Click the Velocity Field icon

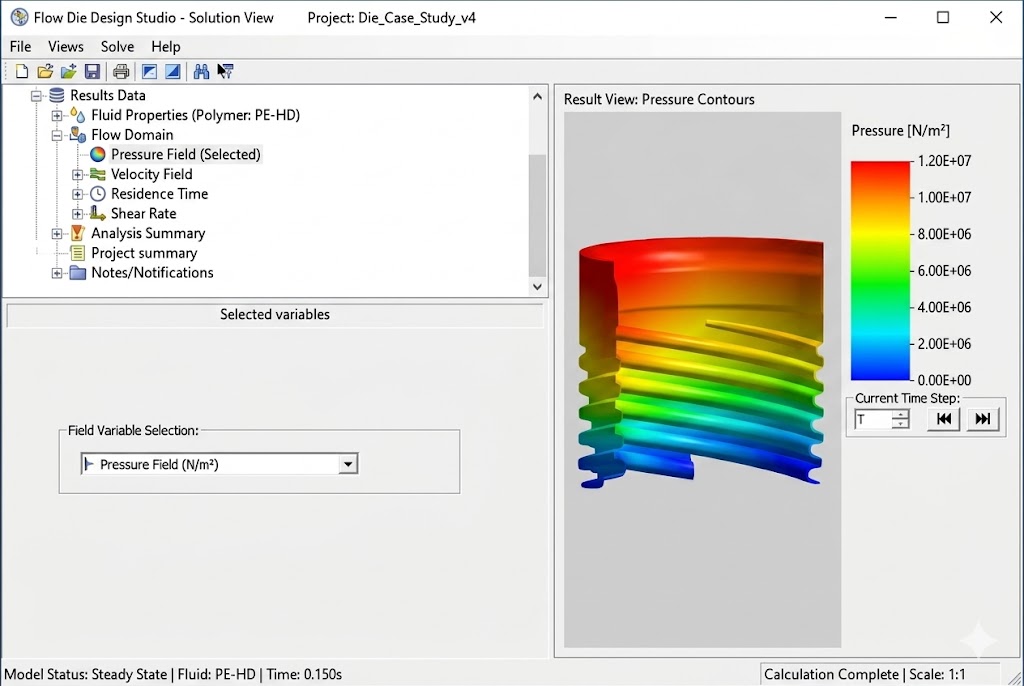coord(97,174)
